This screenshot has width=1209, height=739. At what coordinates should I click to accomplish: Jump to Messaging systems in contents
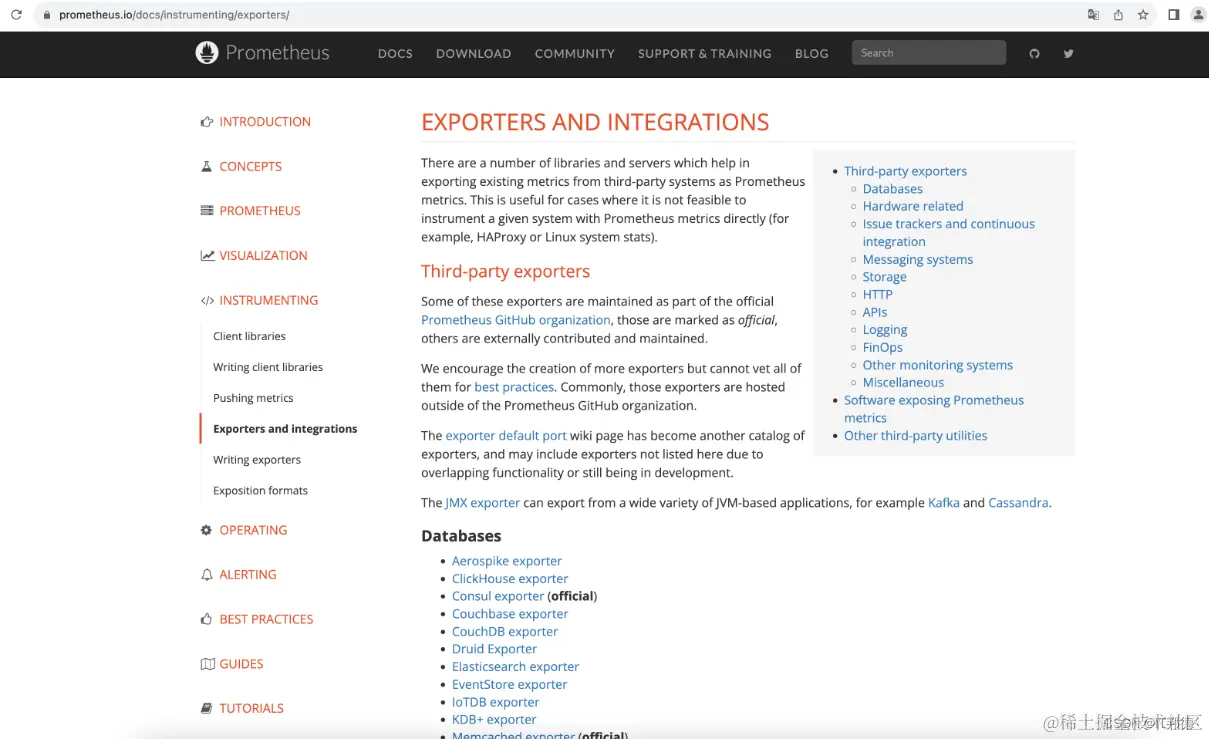click(x=918, y=259)
